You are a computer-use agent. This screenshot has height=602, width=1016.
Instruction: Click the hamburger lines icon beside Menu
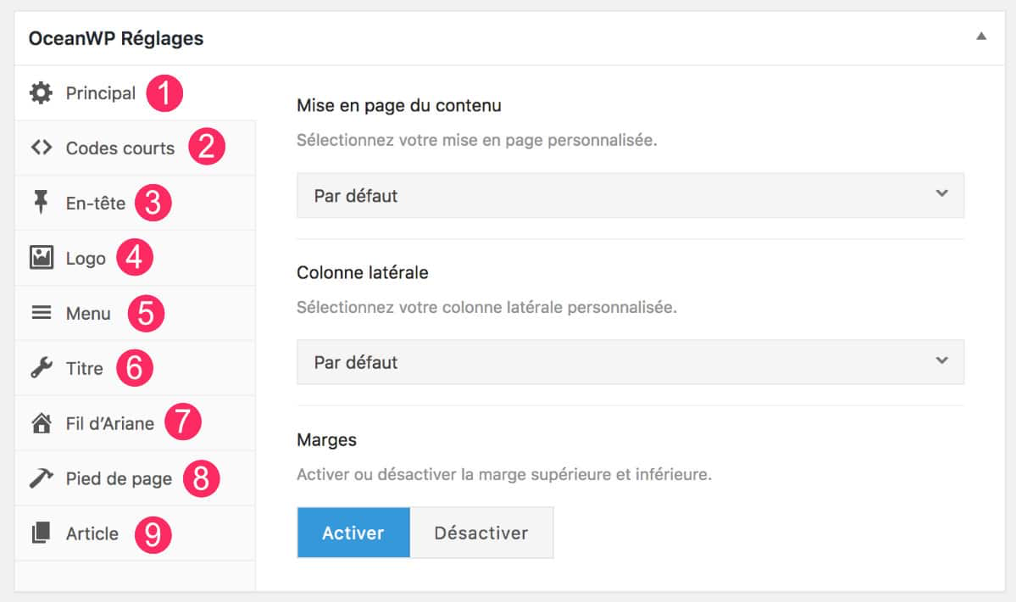41,313
